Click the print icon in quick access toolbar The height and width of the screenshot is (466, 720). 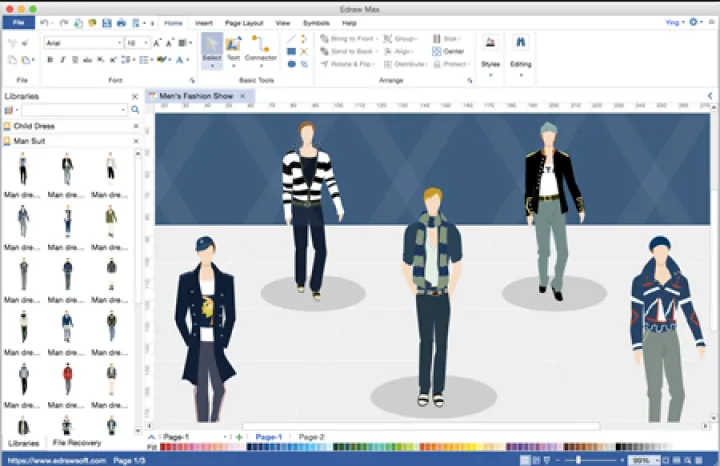(x=121, y=22)
